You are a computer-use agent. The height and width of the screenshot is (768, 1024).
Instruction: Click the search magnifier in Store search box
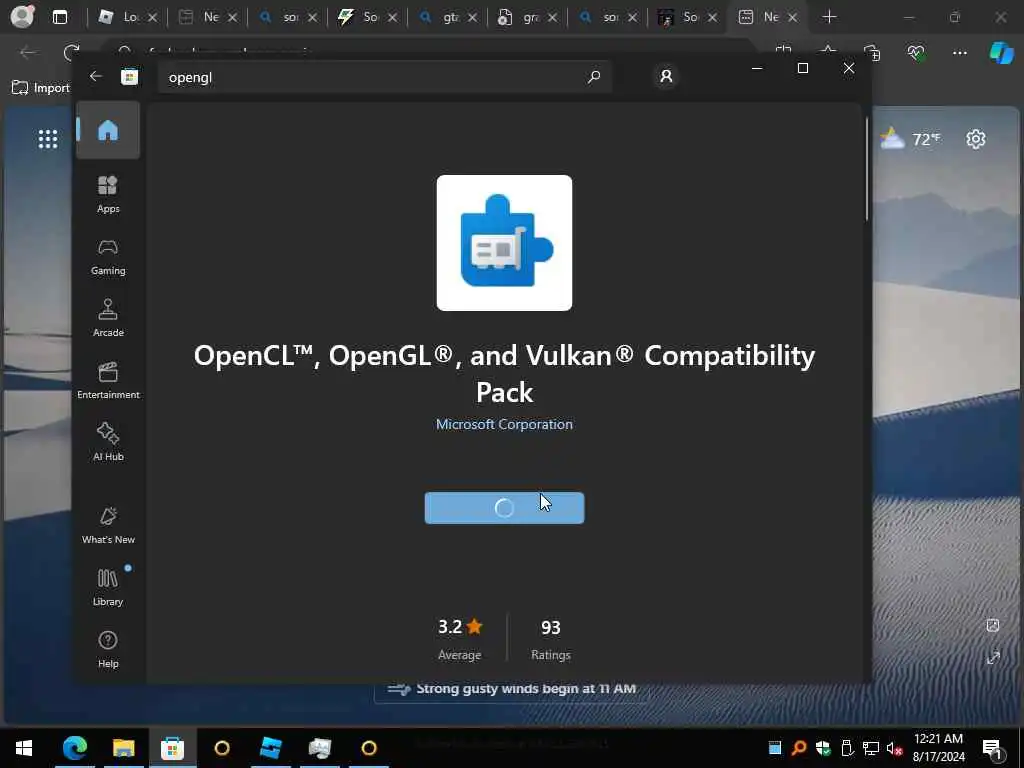click(594, 77)
